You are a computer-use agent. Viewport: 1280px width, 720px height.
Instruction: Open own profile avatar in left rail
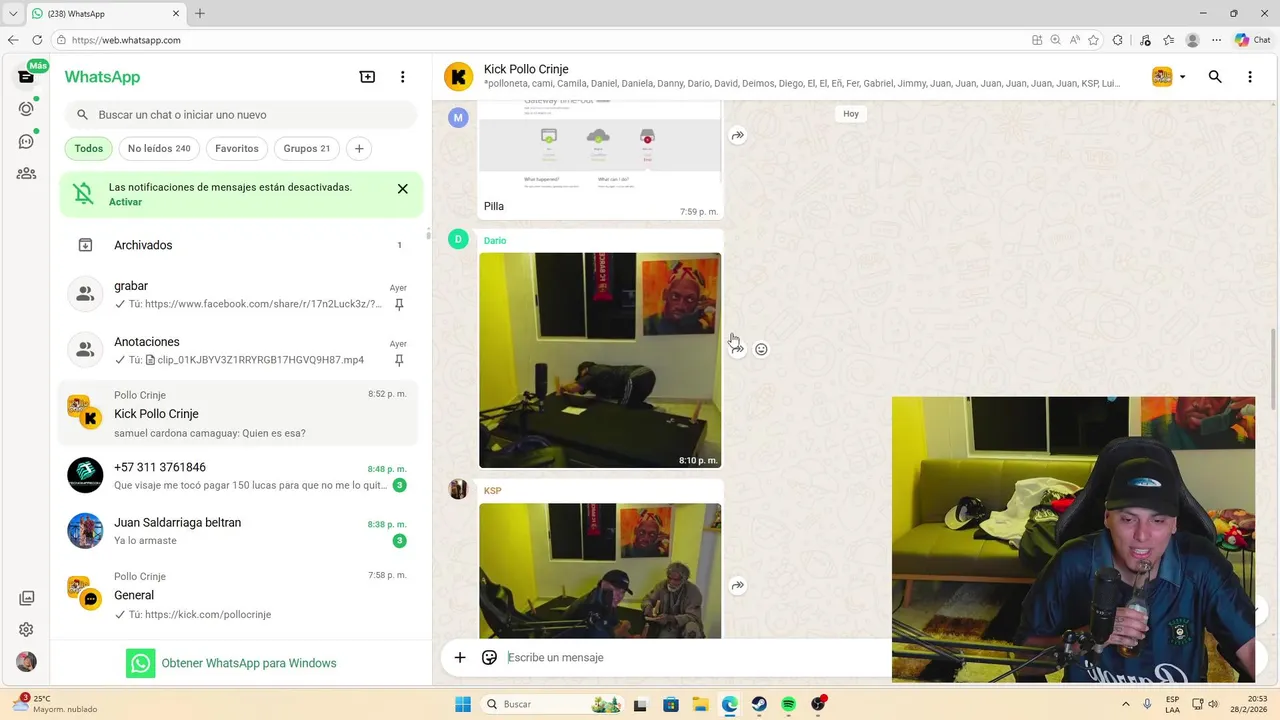(x=27, y=662)
